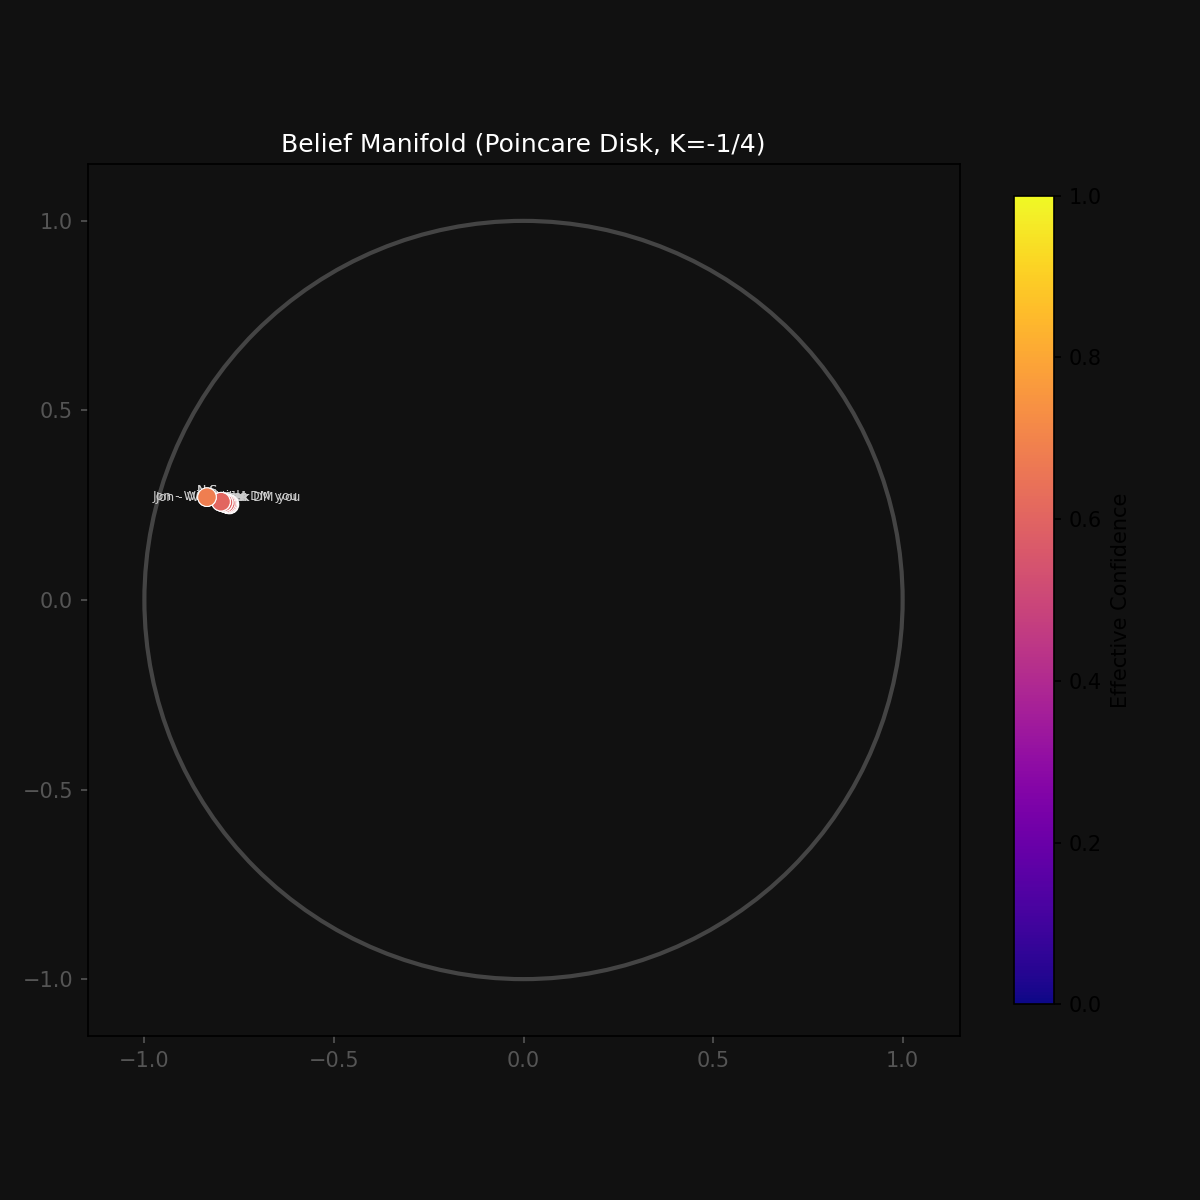The width and height of the screenshot is (1200, 1200).
Task: Click the x-axis tick label 0.5
Action: [713, 1060]
